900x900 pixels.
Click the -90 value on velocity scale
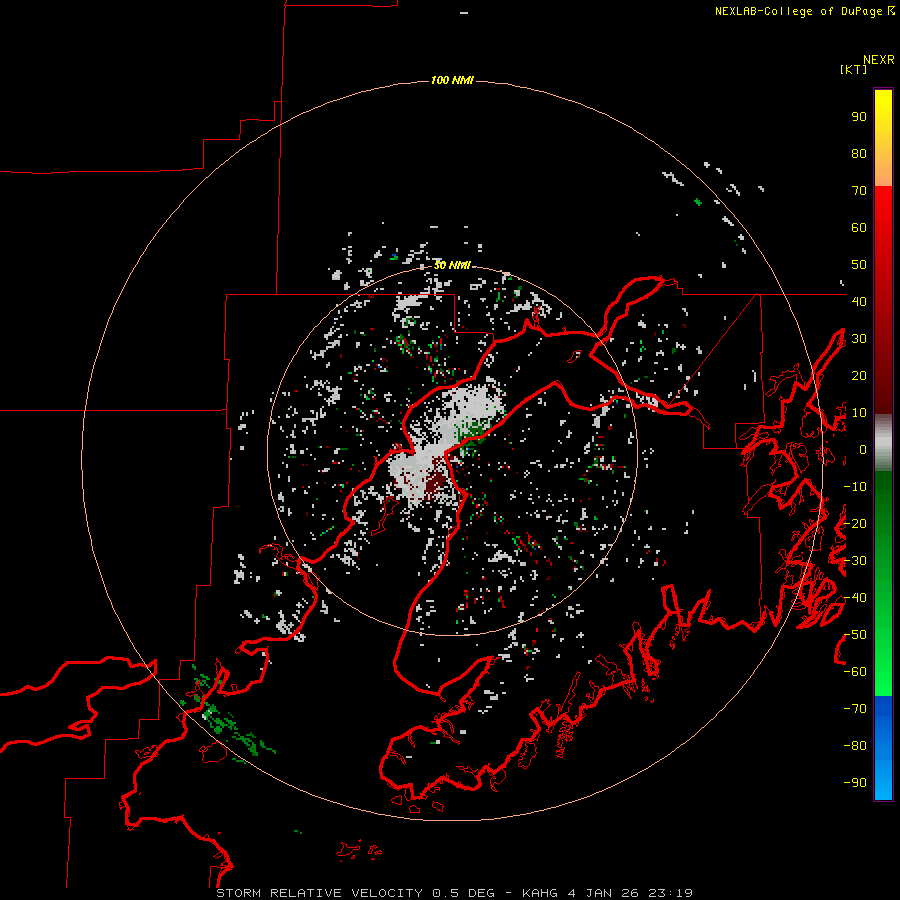pyautogui.click(x=855, y=783)
